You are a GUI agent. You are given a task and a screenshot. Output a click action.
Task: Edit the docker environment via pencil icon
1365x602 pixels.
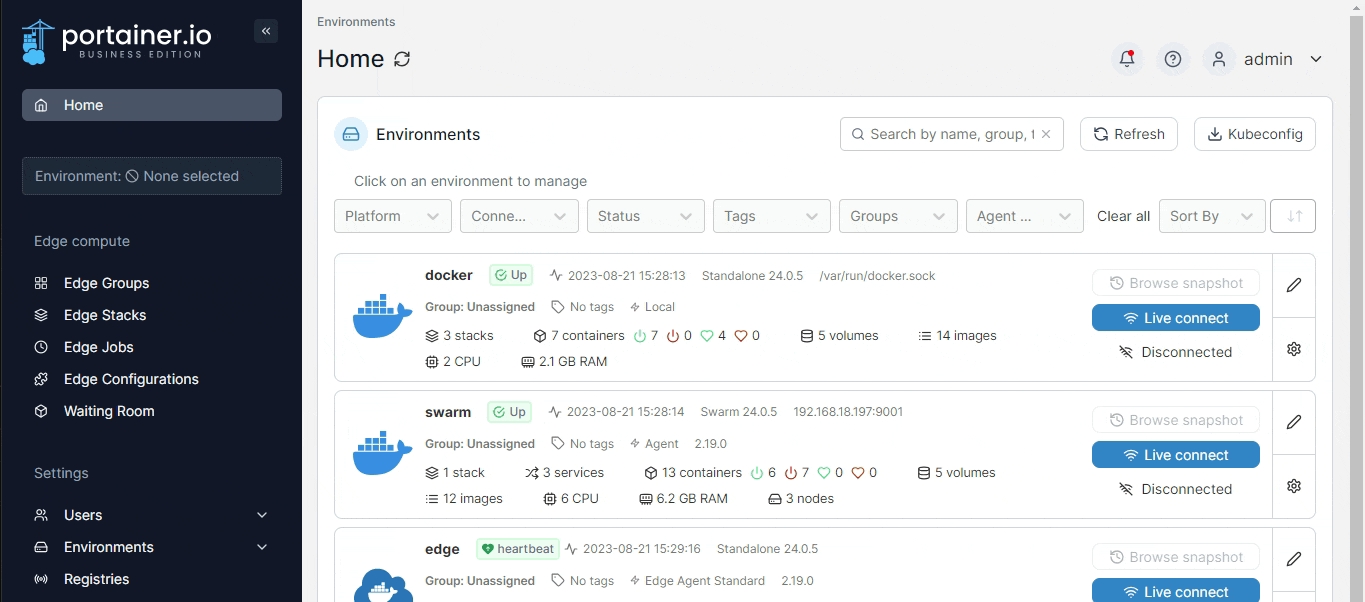(1293, 285)
